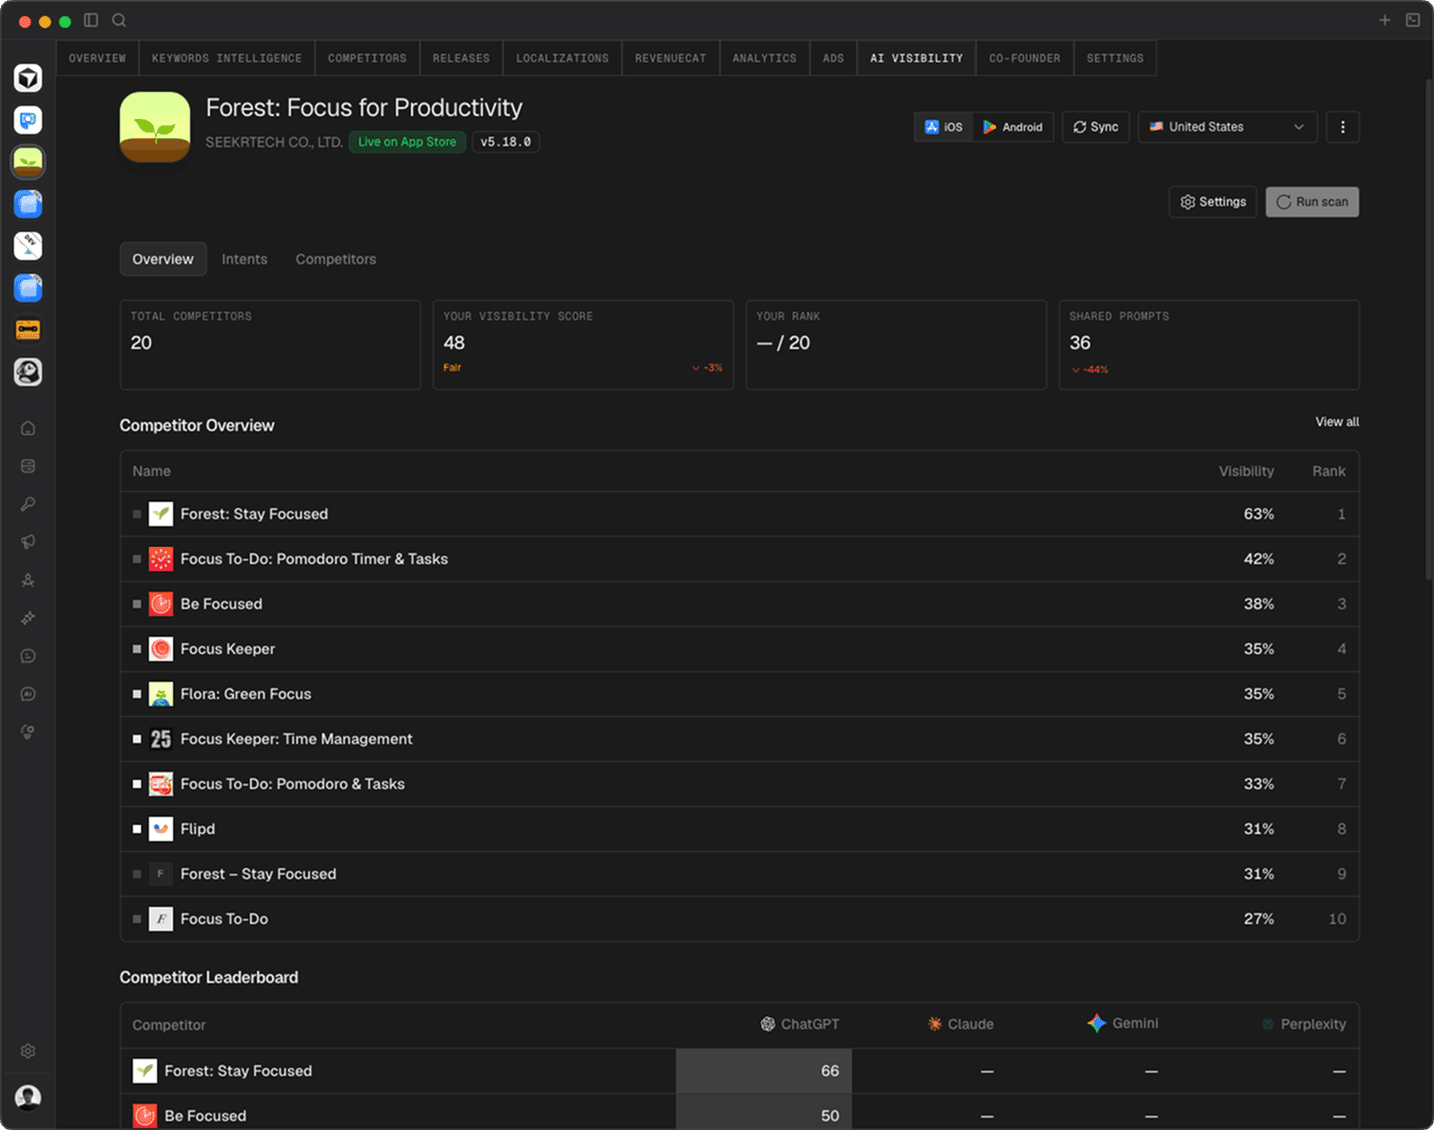Select the Focus To-Do: Pomodoro Timer & Tasks name
The image size is (1434, 1130).
pyautogui.click(x=314, y=559)
